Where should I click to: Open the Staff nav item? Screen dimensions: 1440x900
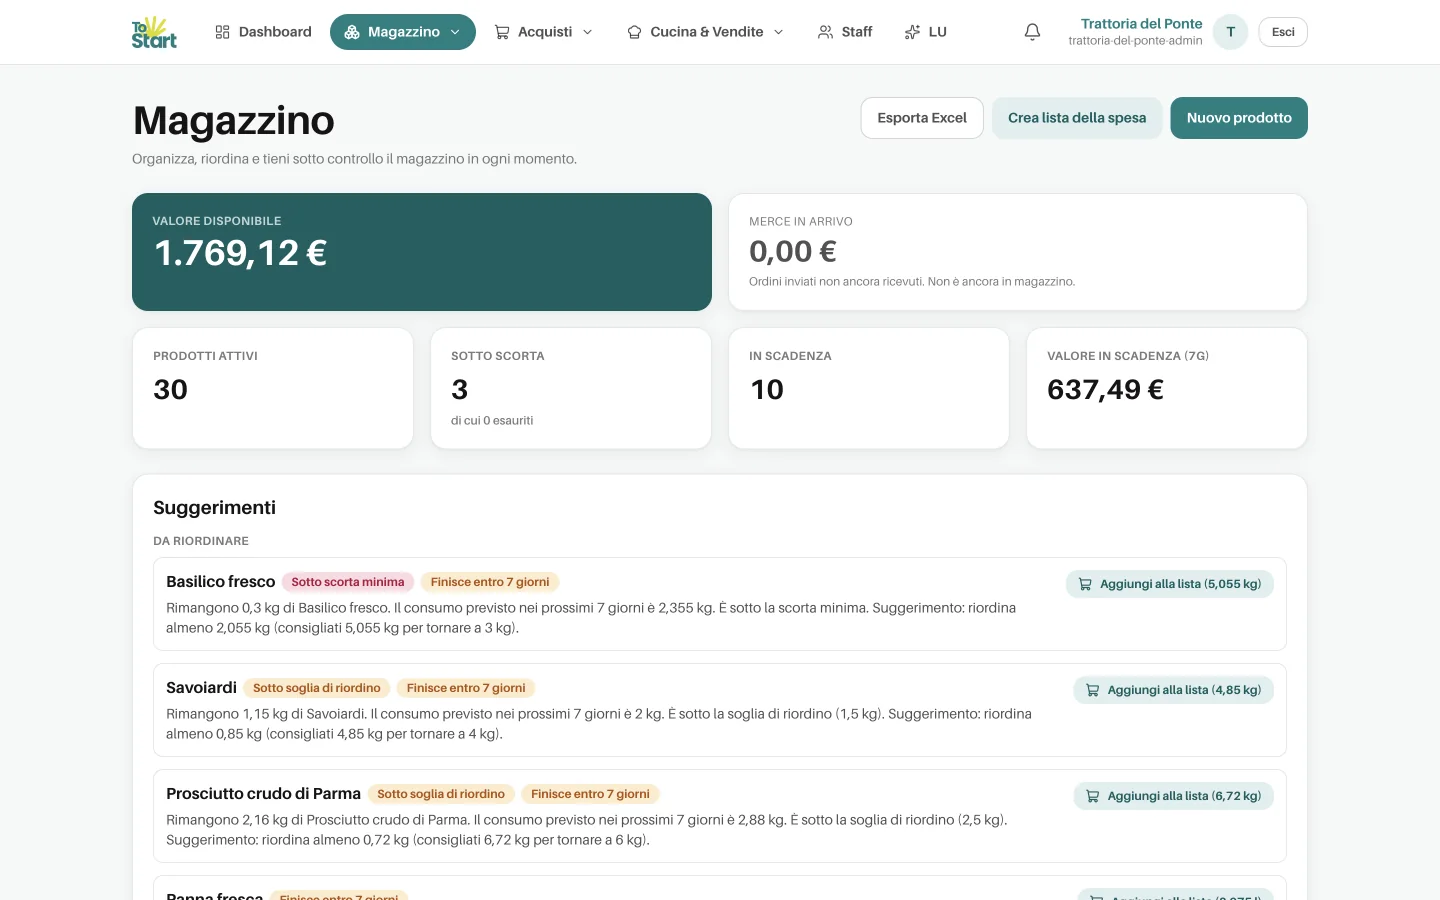pyautogui.click(x=845, y=32)
